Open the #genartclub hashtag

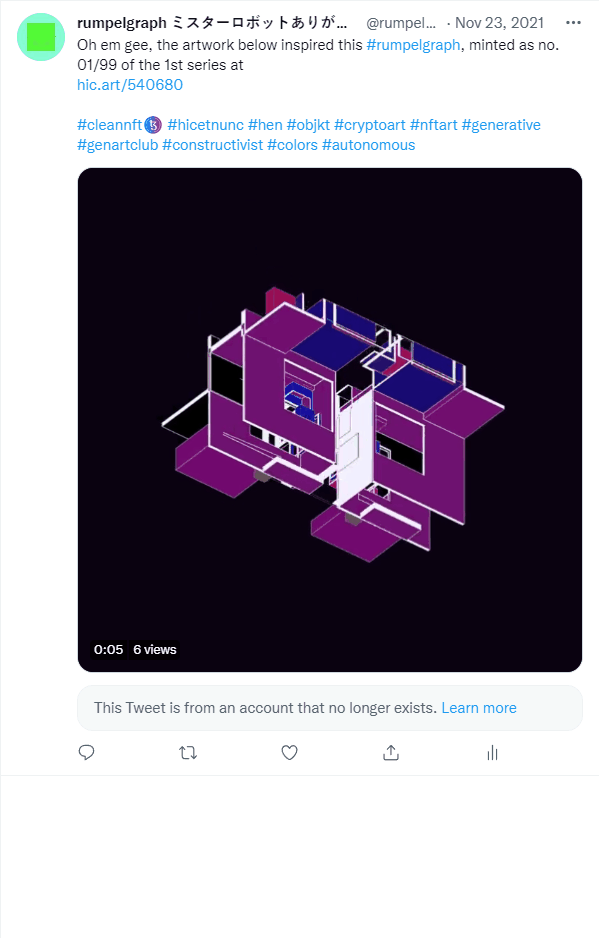point(117,145)
